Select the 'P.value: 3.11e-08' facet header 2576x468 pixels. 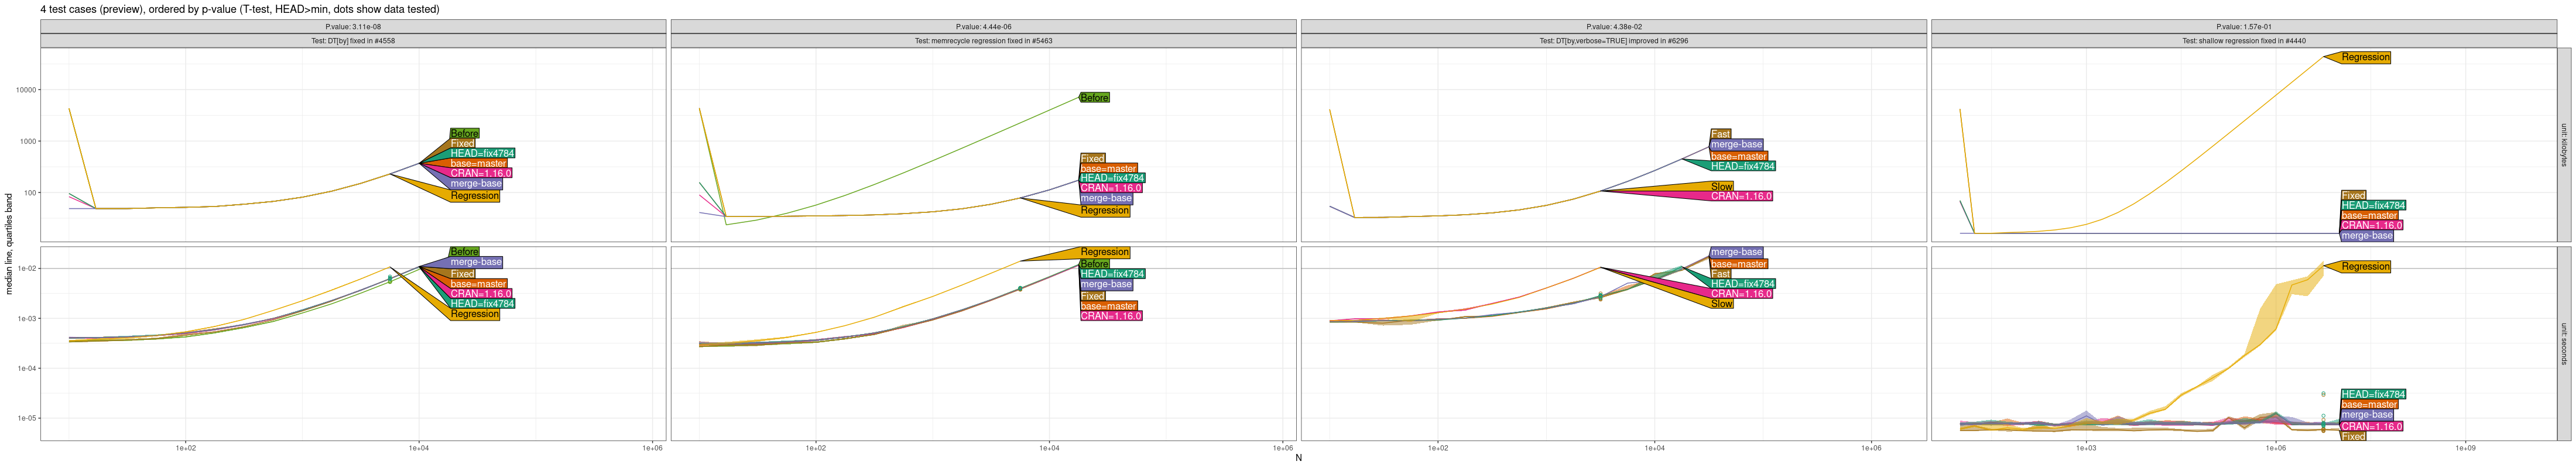[353, 27]
